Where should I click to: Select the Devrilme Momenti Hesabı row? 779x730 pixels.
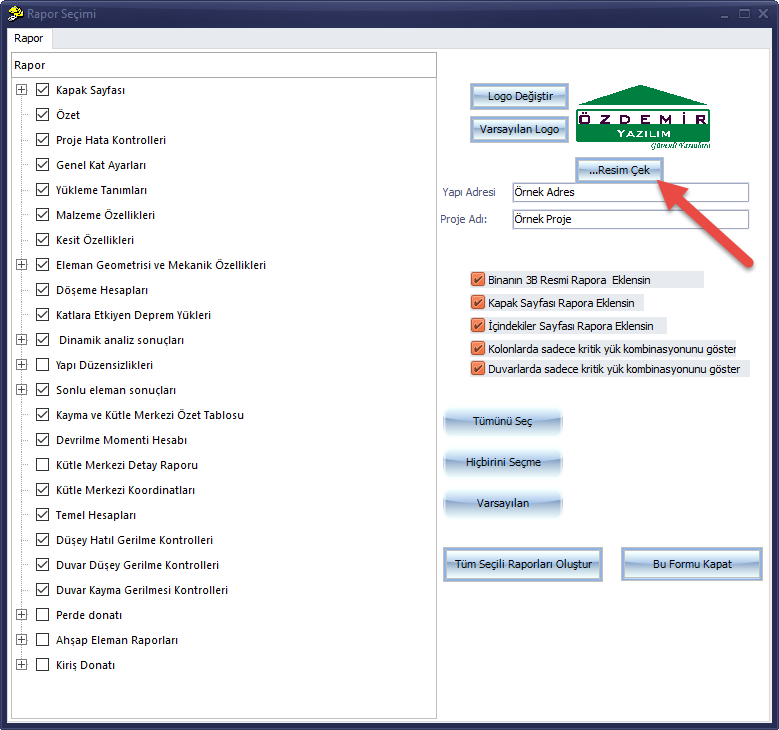tap(121, 440)
